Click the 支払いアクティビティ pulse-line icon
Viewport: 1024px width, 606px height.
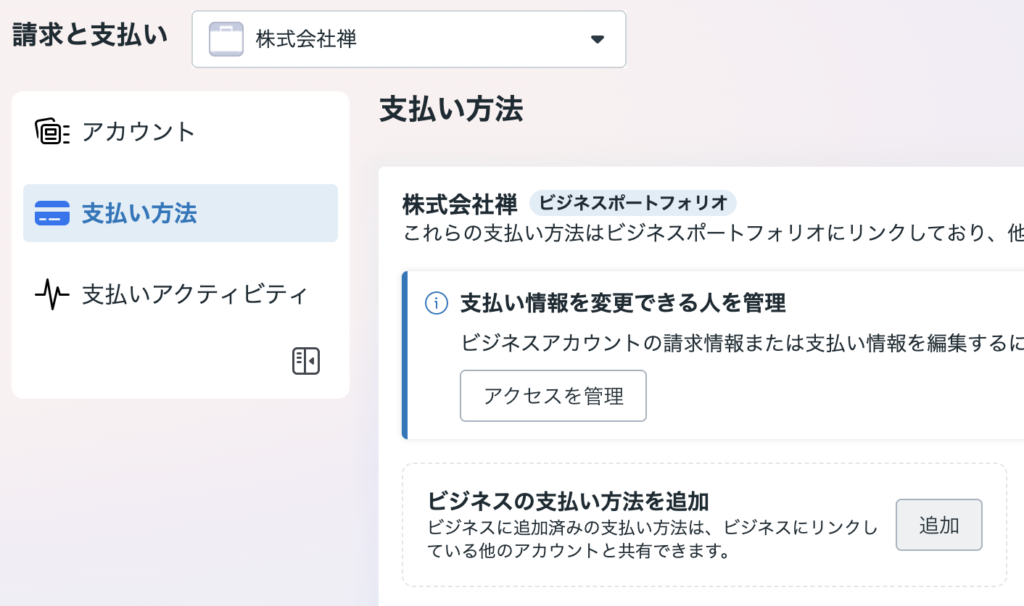(51, 294)
